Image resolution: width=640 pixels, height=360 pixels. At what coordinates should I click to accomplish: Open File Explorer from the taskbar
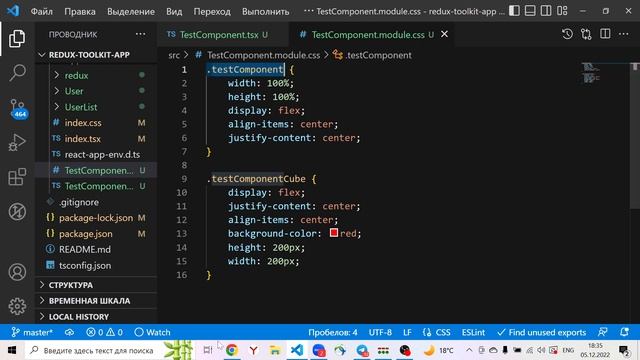(x=275, y=350)
